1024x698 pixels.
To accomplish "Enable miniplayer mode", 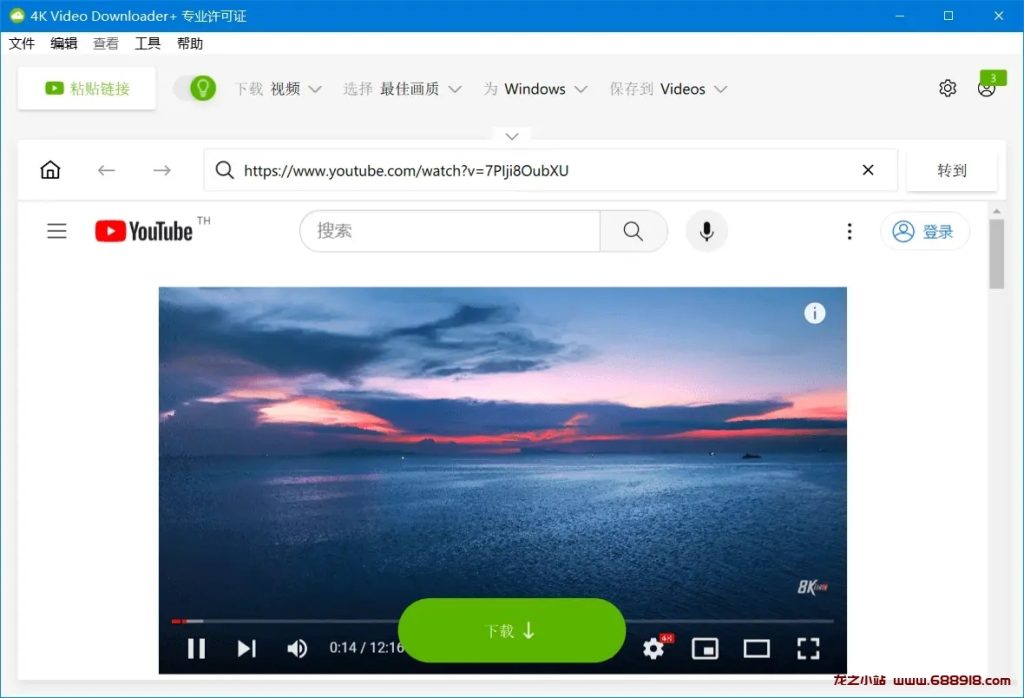I will point(705,648).
